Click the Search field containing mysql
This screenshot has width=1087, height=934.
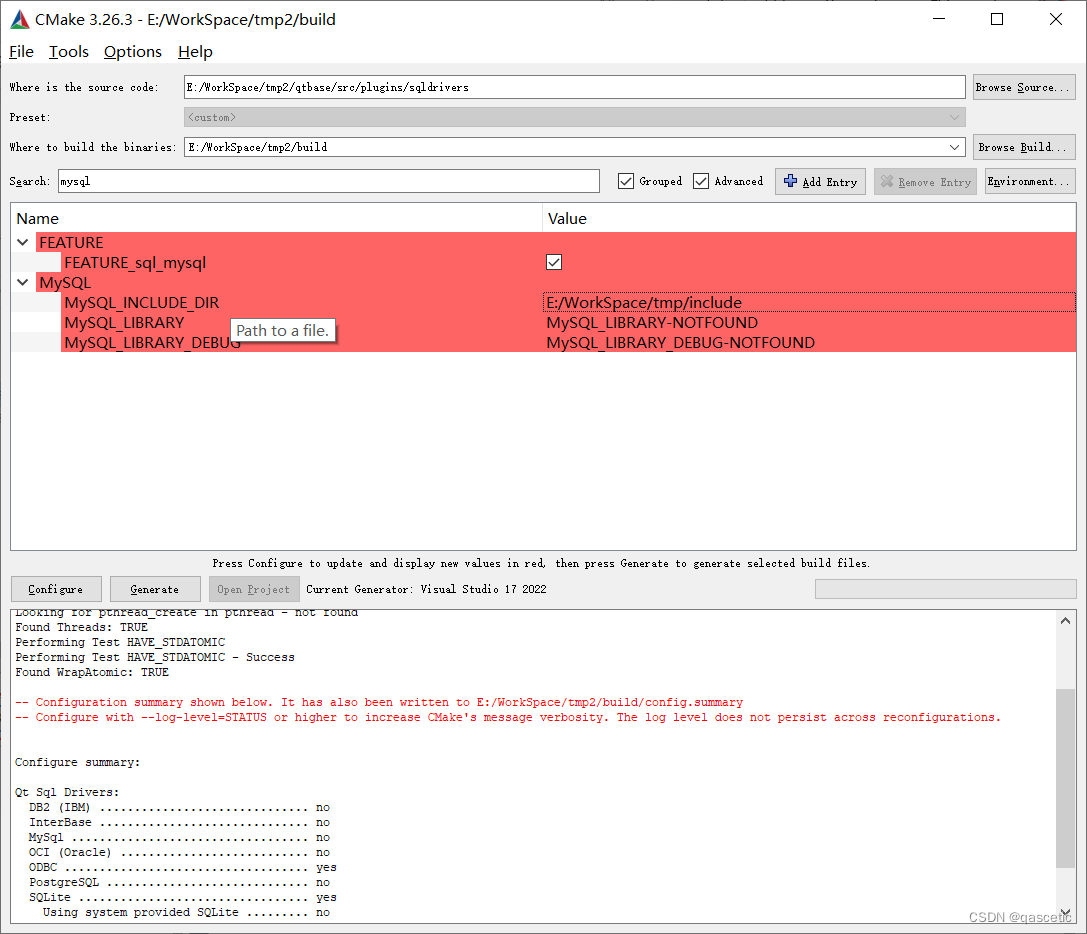click(329, 181)
